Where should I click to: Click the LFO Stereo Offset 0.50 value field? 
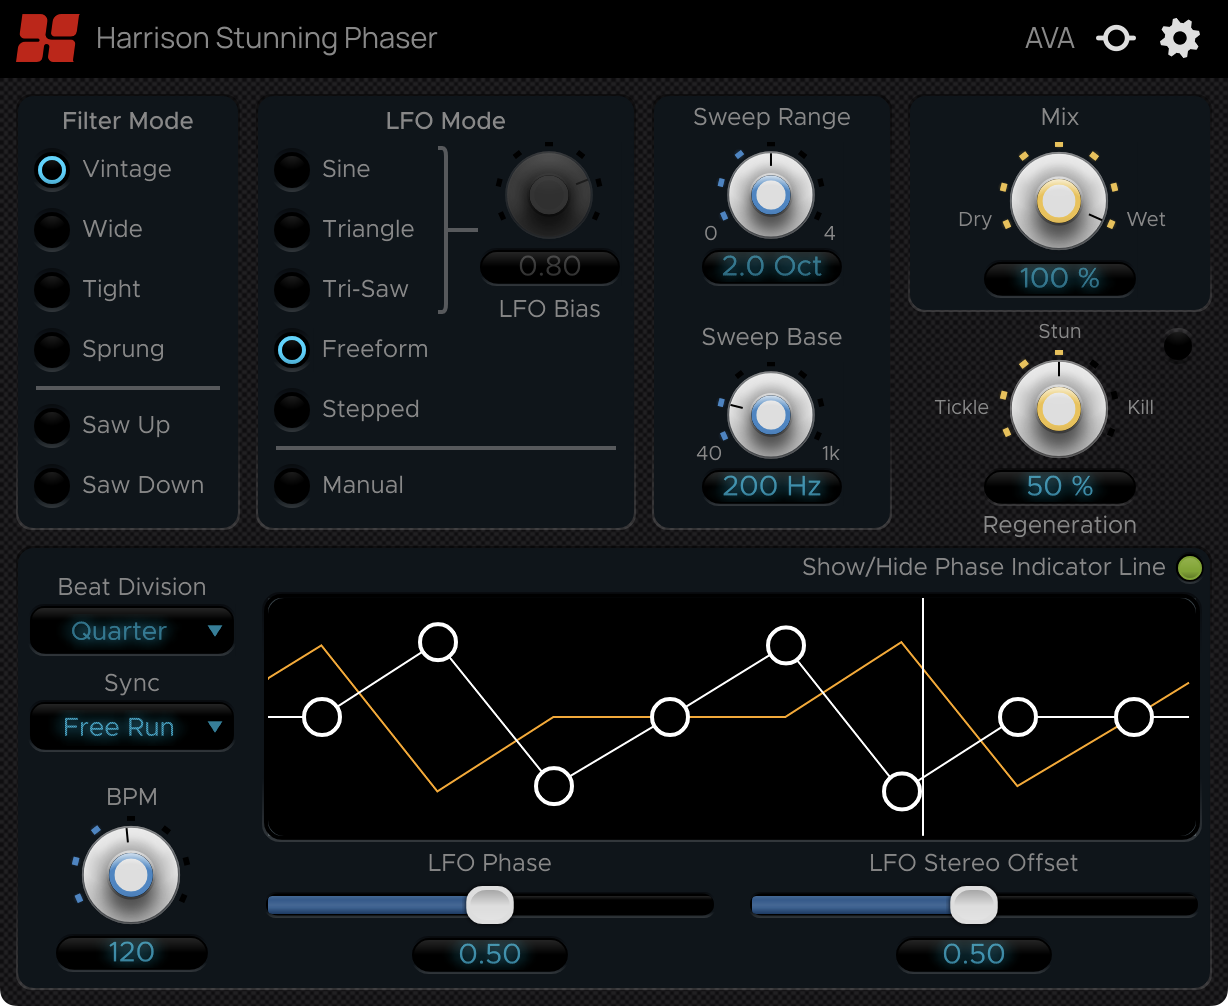974,955
